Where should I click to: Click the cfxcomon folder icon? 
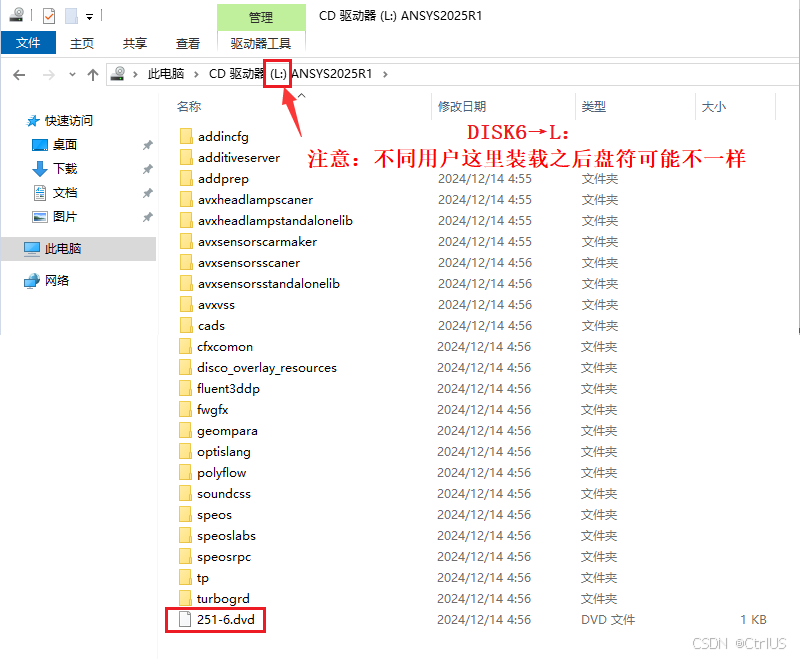tap(185, 346)
